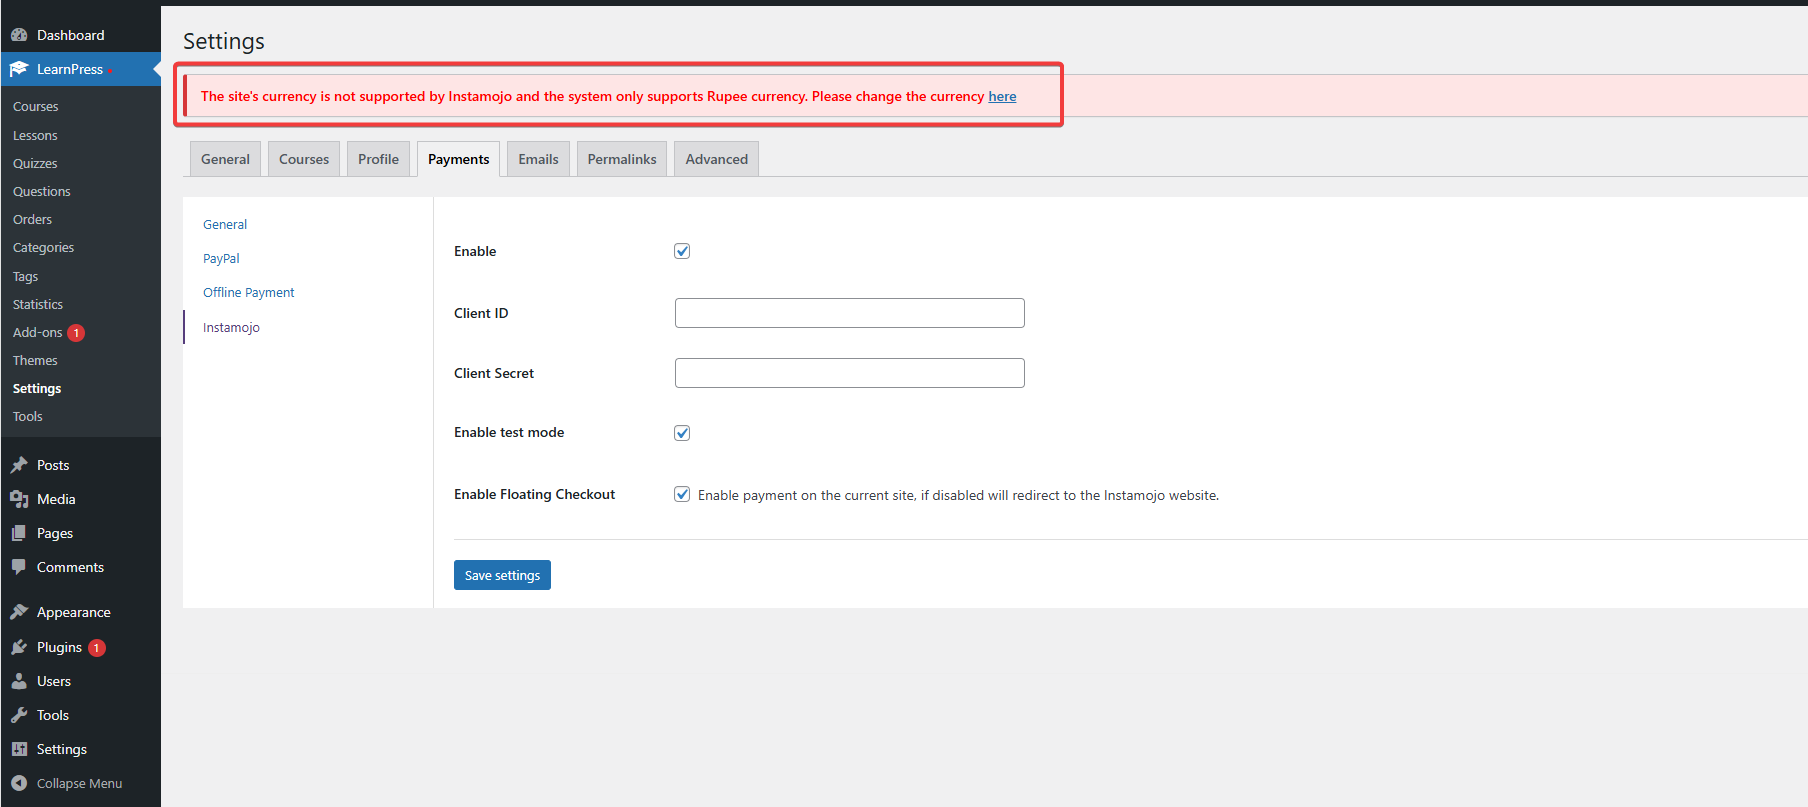The image size is (1808, 807).
Task: Click the Add-ons notification badge
Action: pyautogui.click(x=76, y=333)
